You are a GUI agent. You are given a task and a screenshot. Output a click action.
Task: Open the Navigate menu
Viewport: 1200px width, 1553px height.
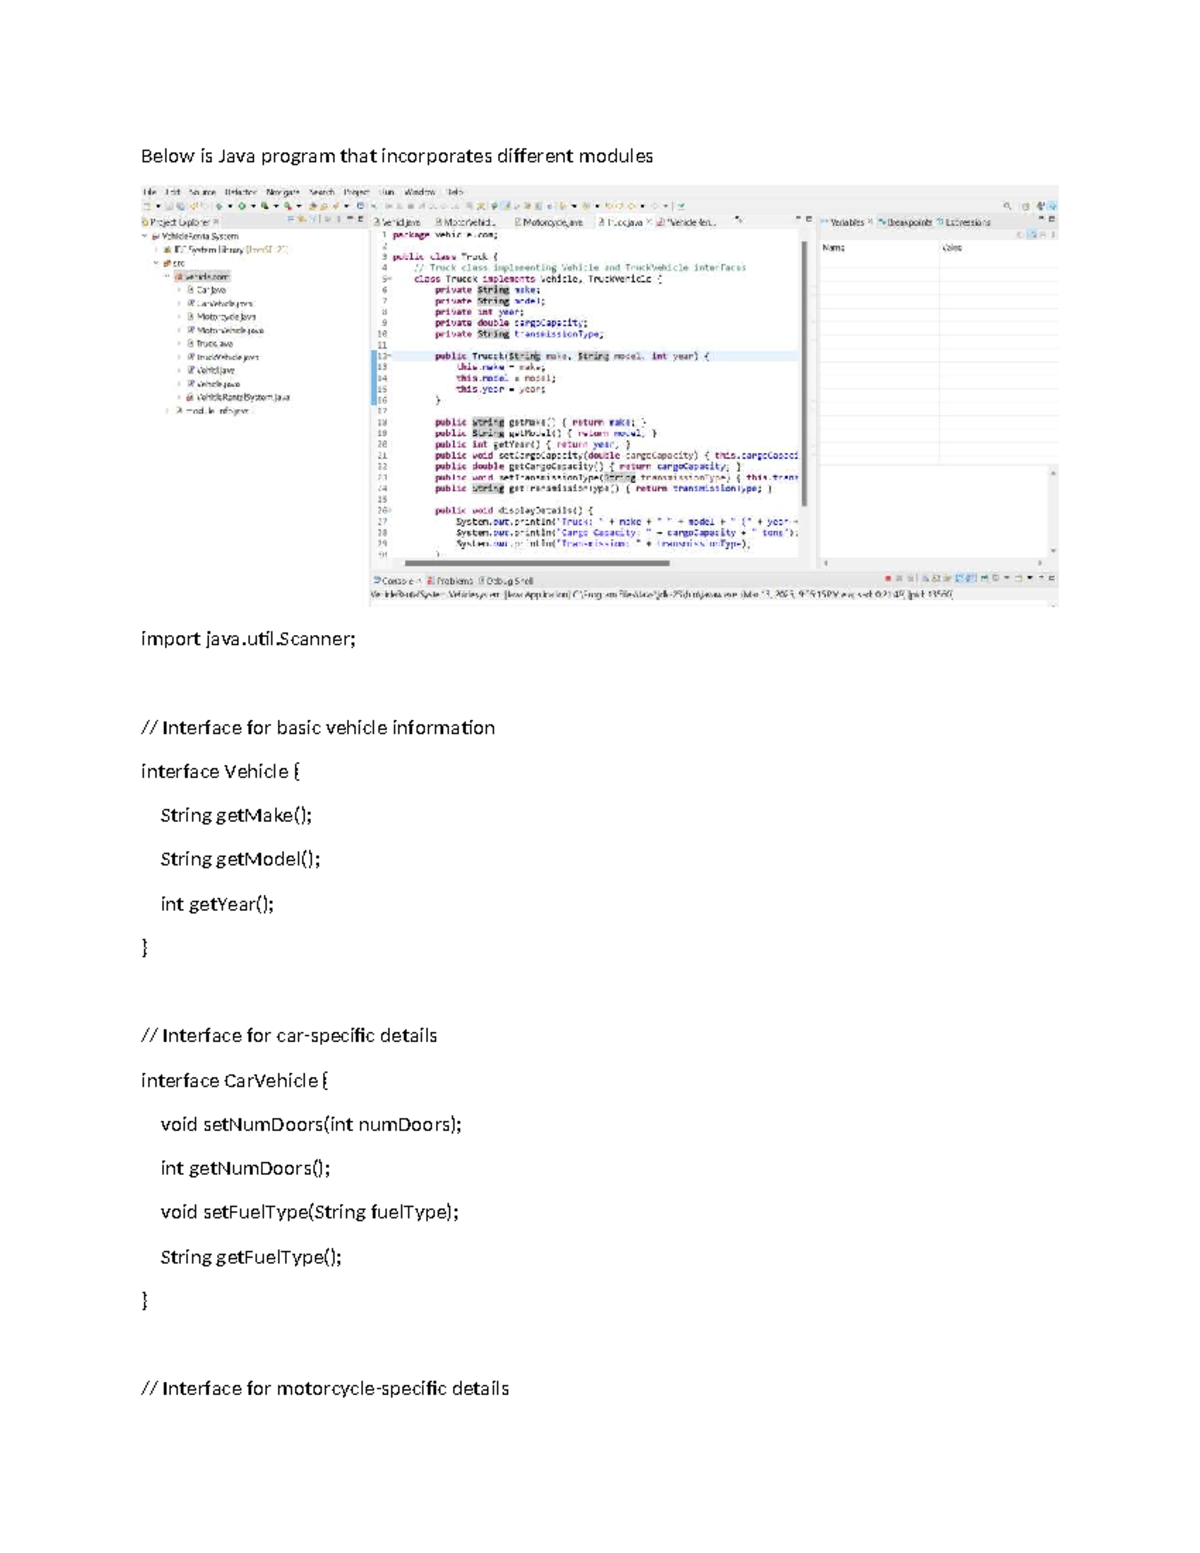[x=283, y=192]
